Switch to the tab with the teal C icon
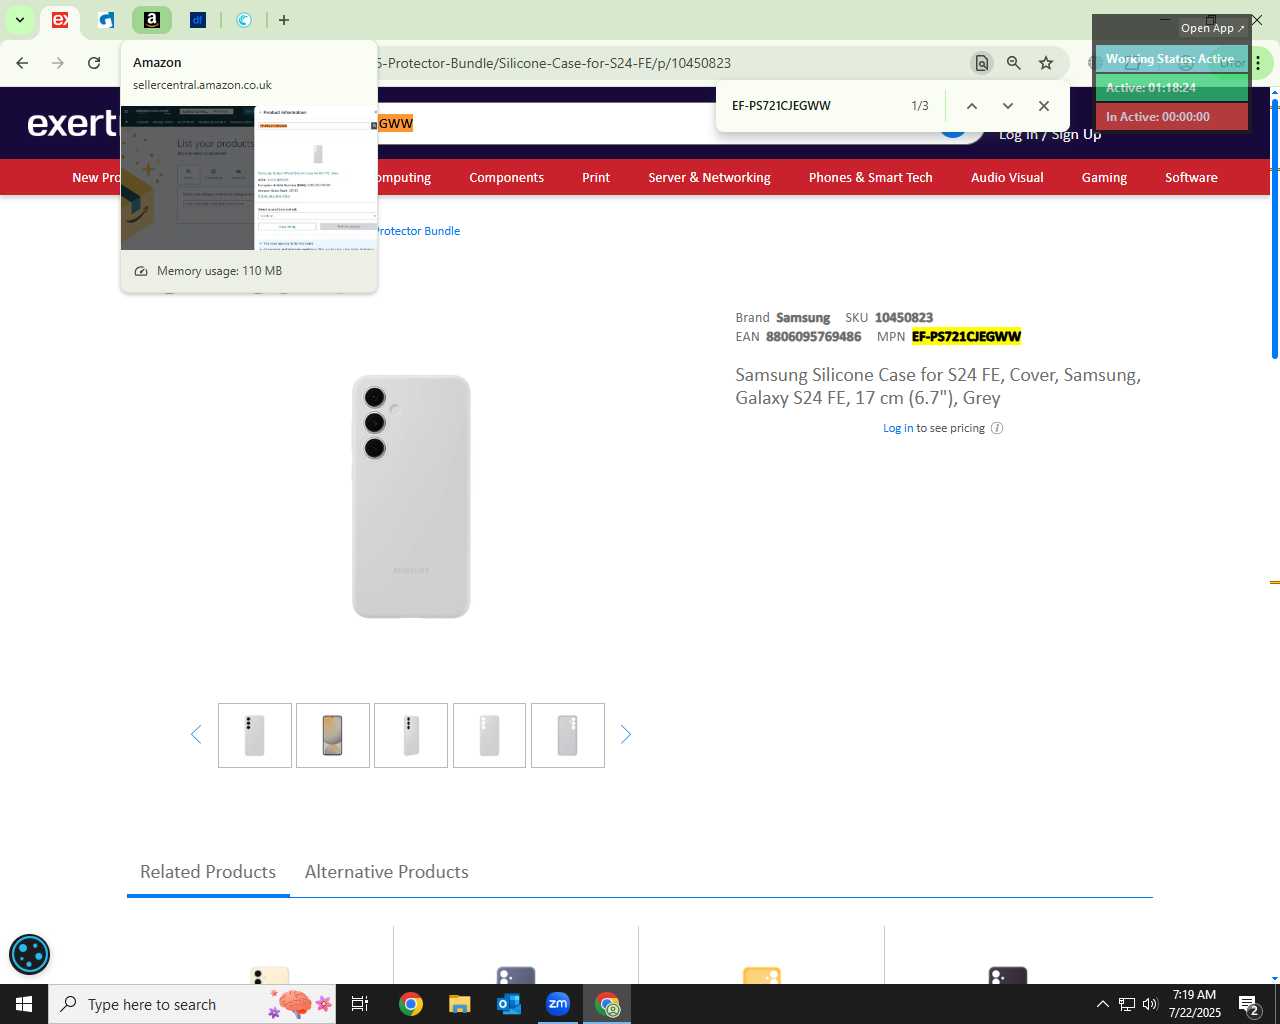 [244, 20]
